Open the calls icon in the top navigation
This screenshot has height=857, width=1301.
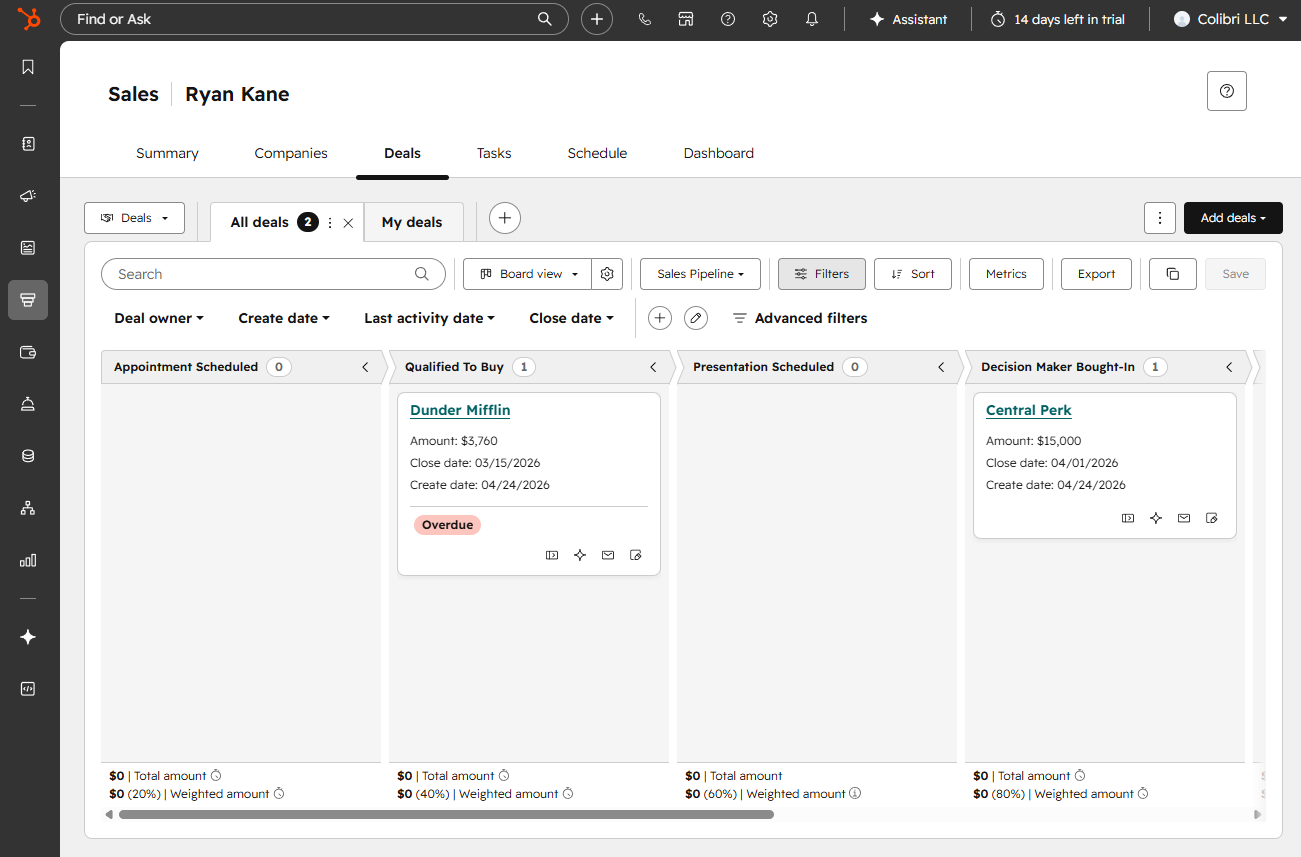pyautogui.click(x=644, y=18)
